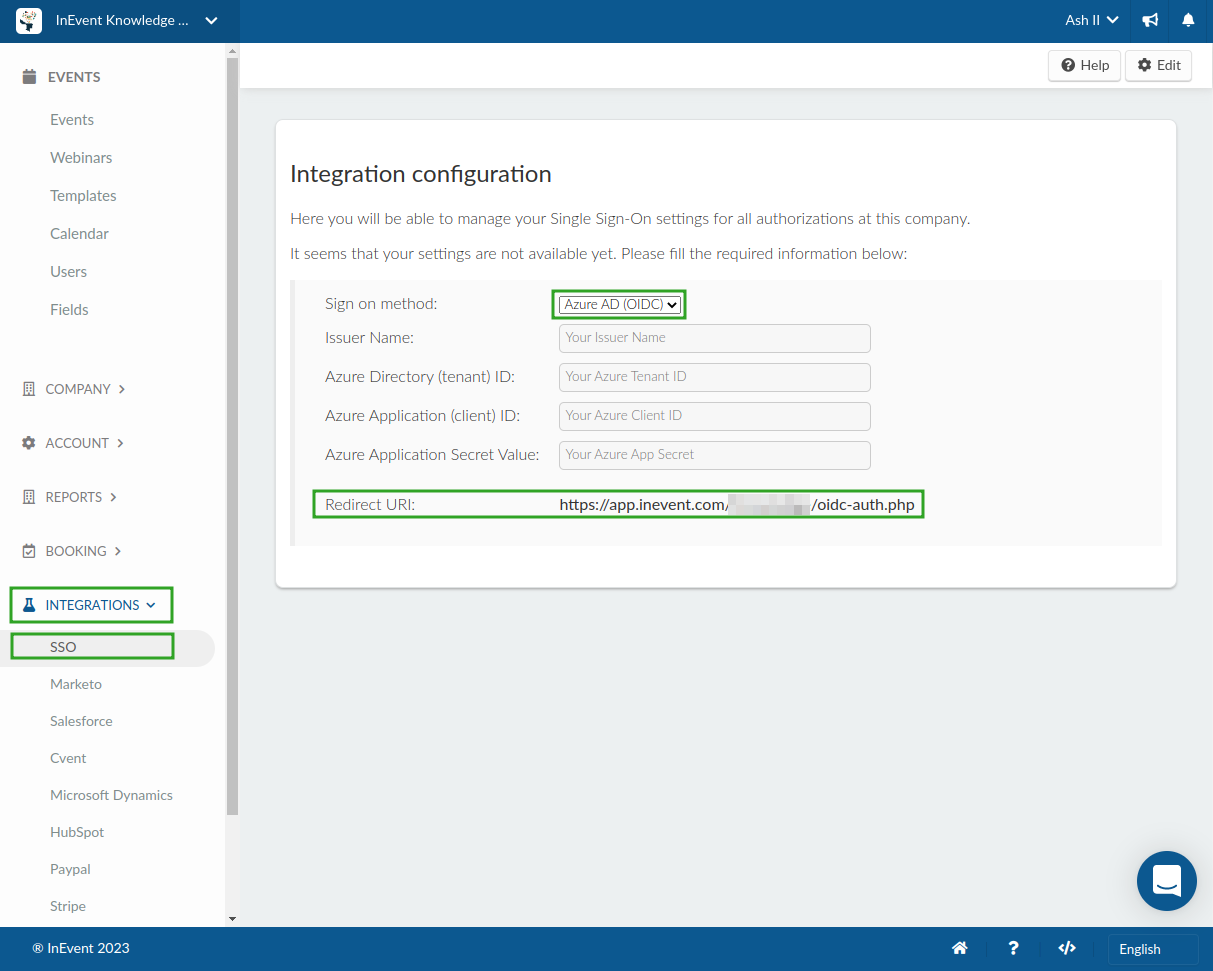Click the flask icon beside INTEGRATIONS
This screenshot has width=1213, height=971.
(x=29, y=605)
